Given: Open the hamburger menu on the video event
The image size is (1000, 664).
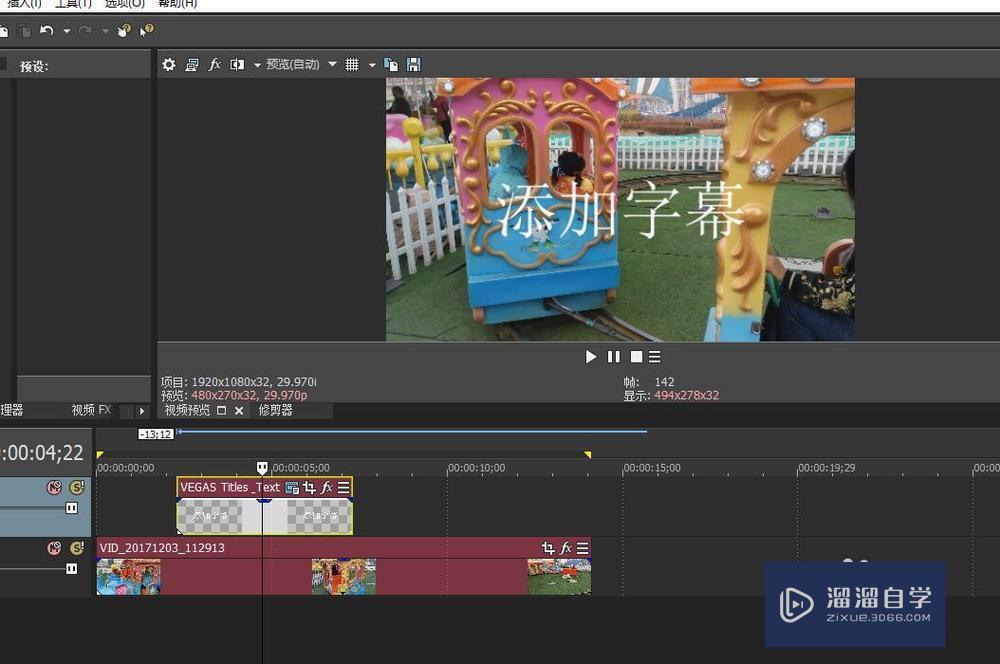Looking at the screenshot, I should (581, 547).
